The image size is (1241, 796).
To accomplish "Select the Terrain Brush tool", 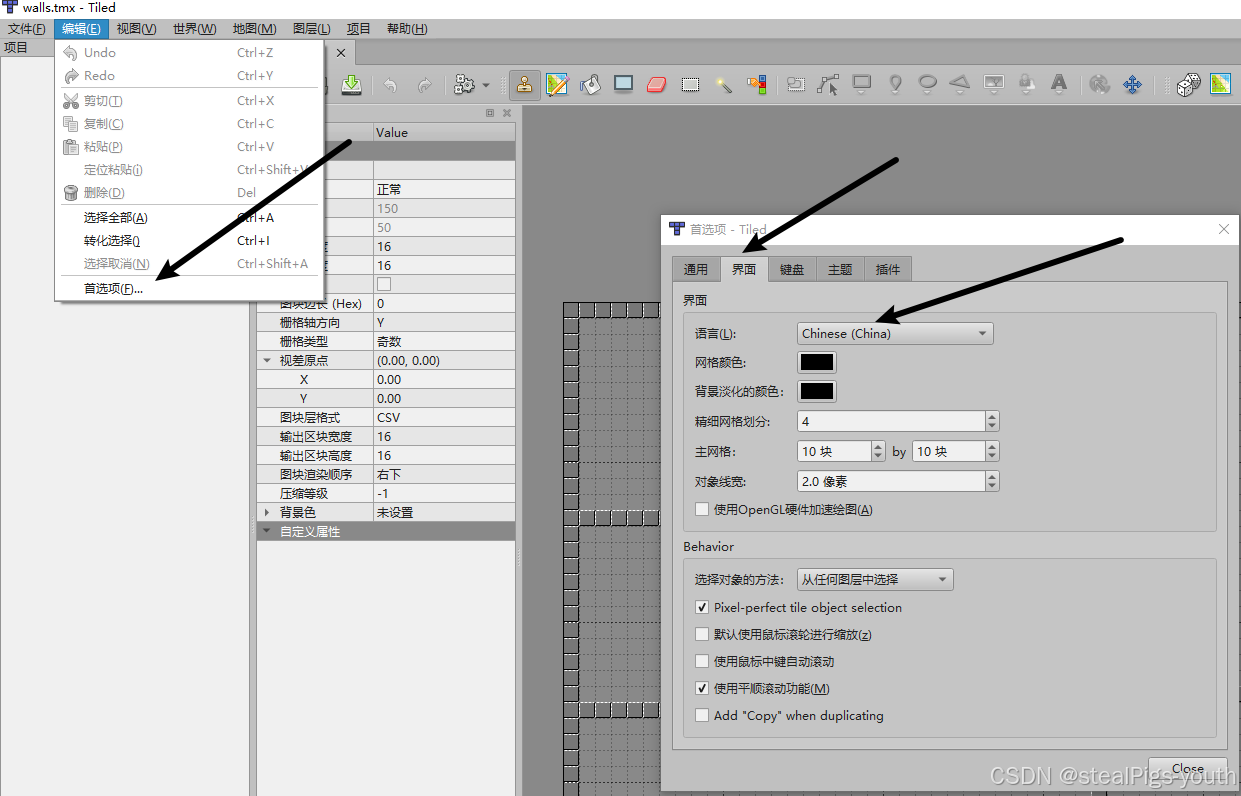I will (x=557, y=85).
